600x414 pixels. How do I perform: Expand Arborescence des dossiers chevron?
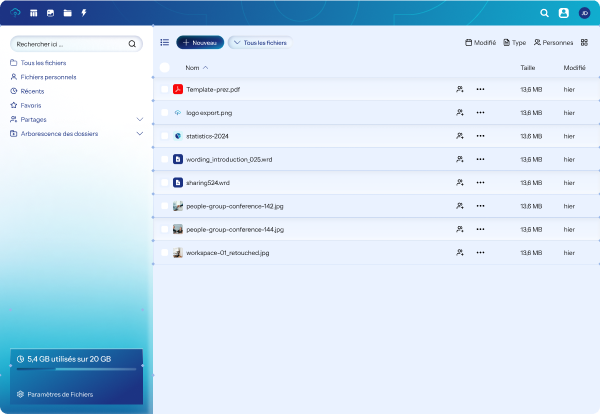point(140,134)
